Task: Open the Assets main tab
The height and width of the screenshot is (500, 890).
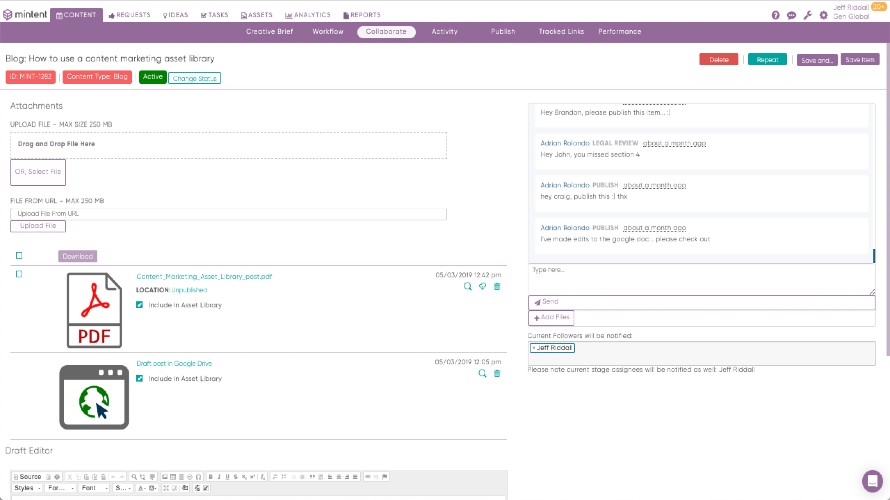Action: pyautogui.click(x=257, y=15)
